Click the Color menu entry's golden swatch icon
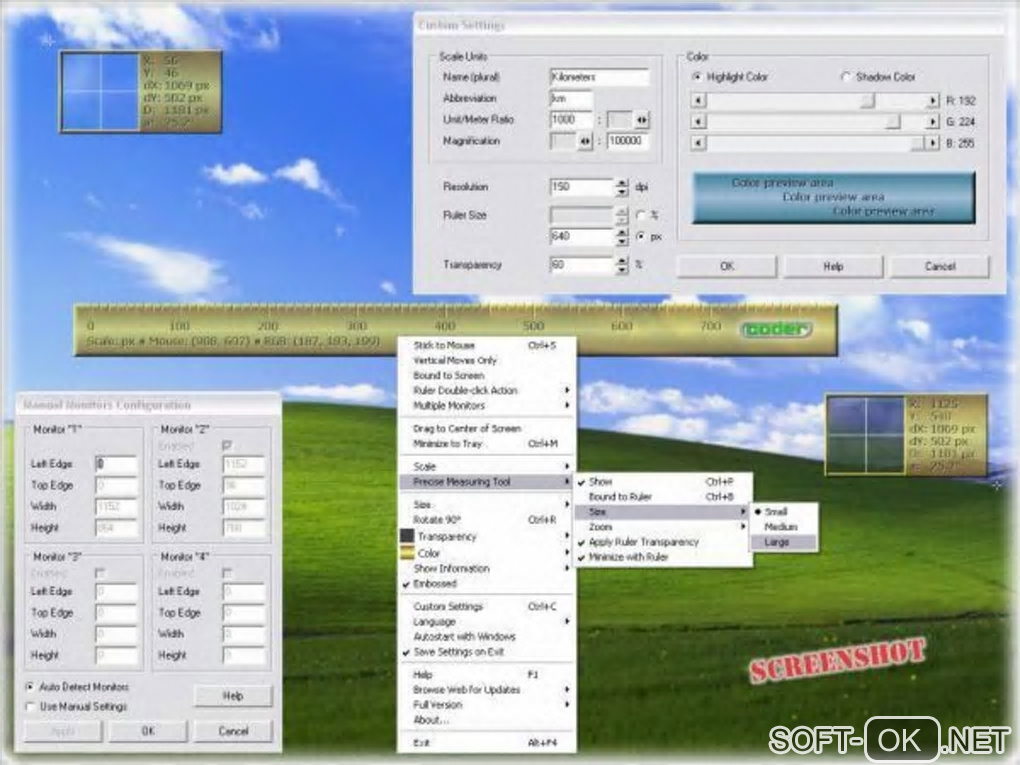Image resolution: width=1020 pixels, height=765 pixels. pos(407,553)
